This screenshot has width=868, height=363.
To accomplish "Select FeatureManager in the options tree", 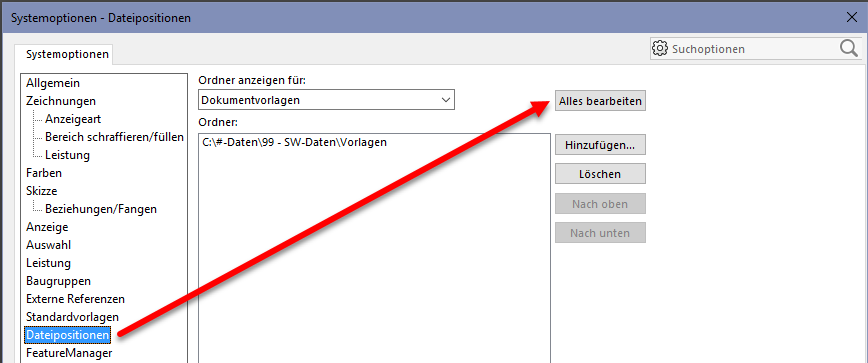I will 69,352.
